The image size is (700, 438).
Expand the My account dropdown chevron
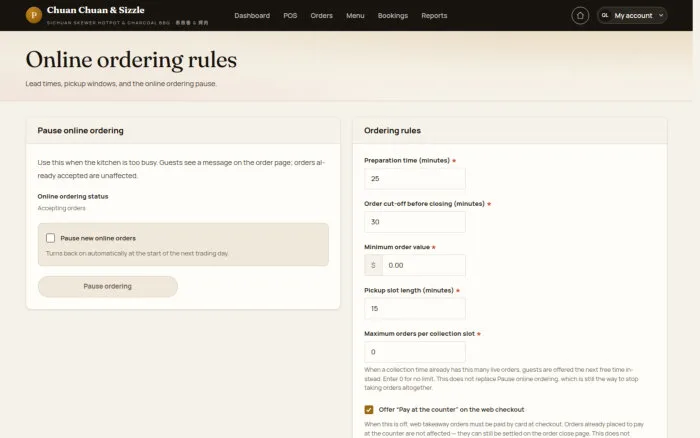[x=661, y=16]
